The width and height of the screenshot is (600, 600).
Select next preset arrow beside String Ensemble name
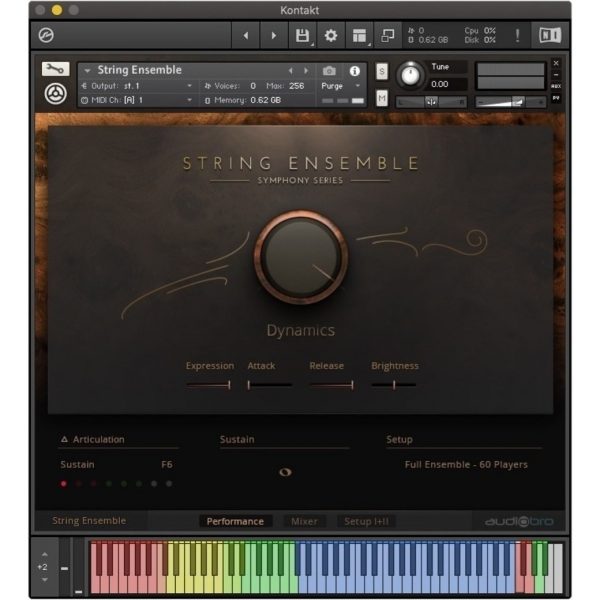coord(306,71)
